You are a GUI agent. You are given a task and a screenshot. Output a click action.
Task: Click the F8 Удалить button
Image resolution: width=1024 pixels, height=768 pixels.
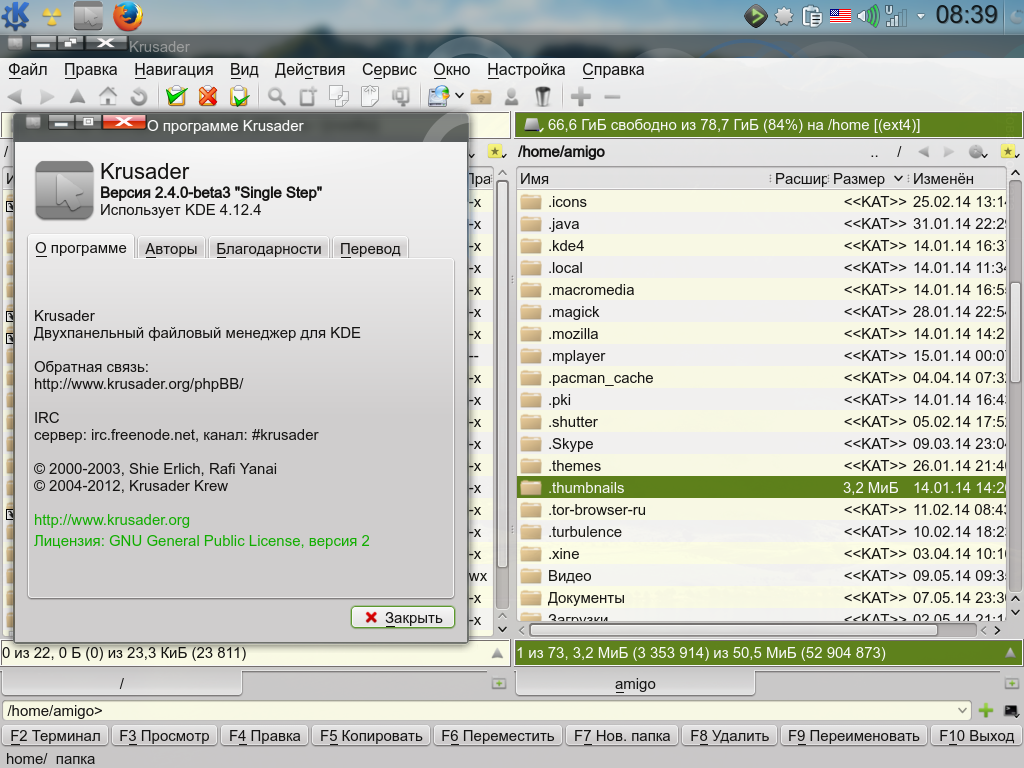[x=729, y=736]
